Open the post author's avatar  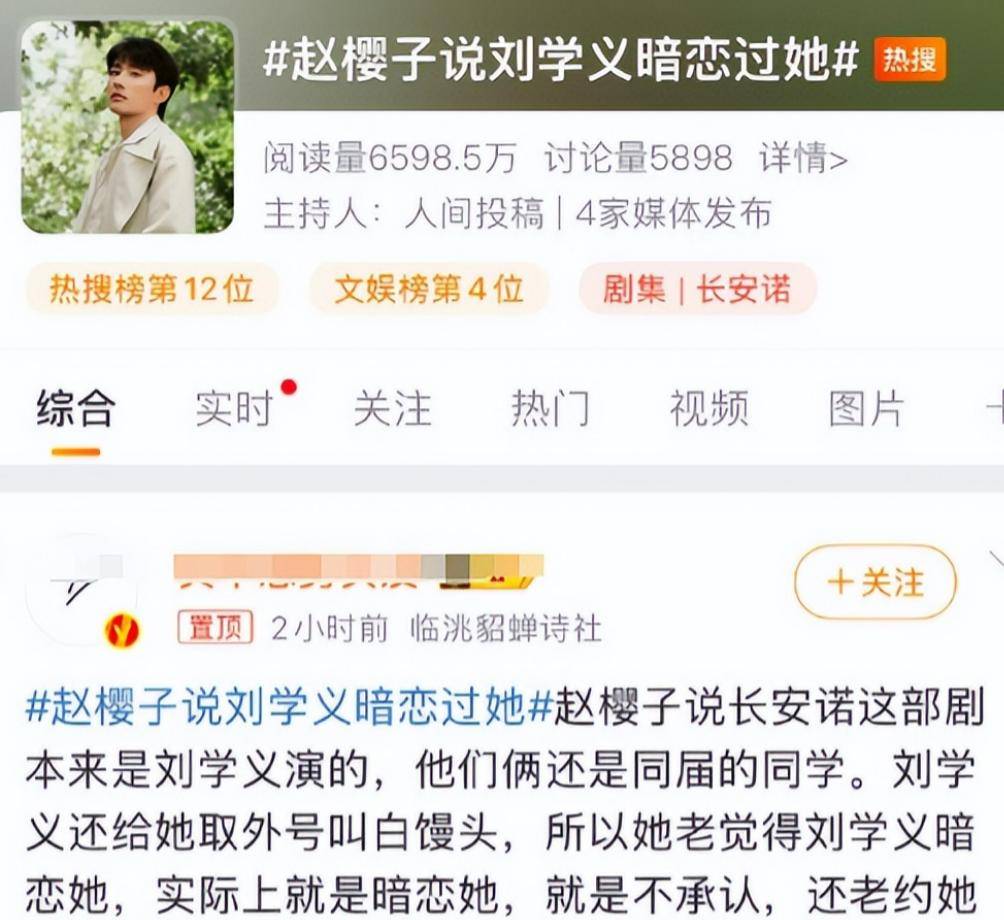point(81,589)
